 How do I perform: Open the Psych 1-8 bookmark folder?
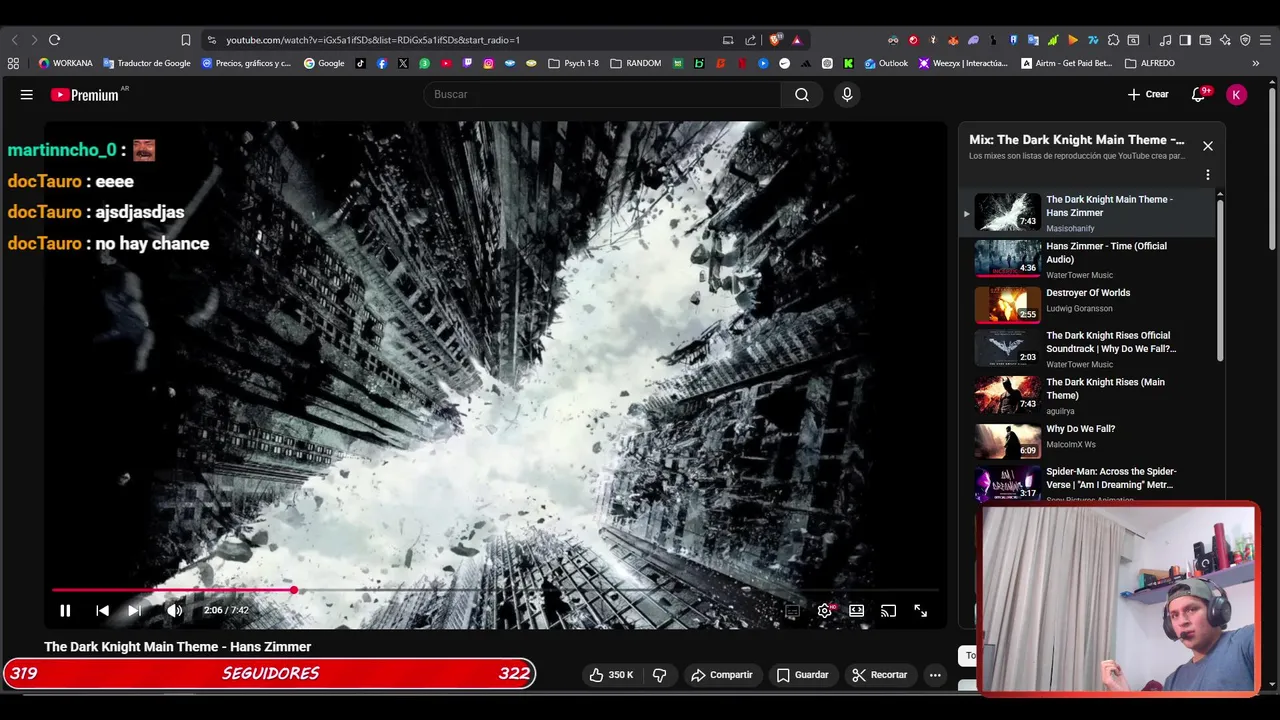coord(573,63)
